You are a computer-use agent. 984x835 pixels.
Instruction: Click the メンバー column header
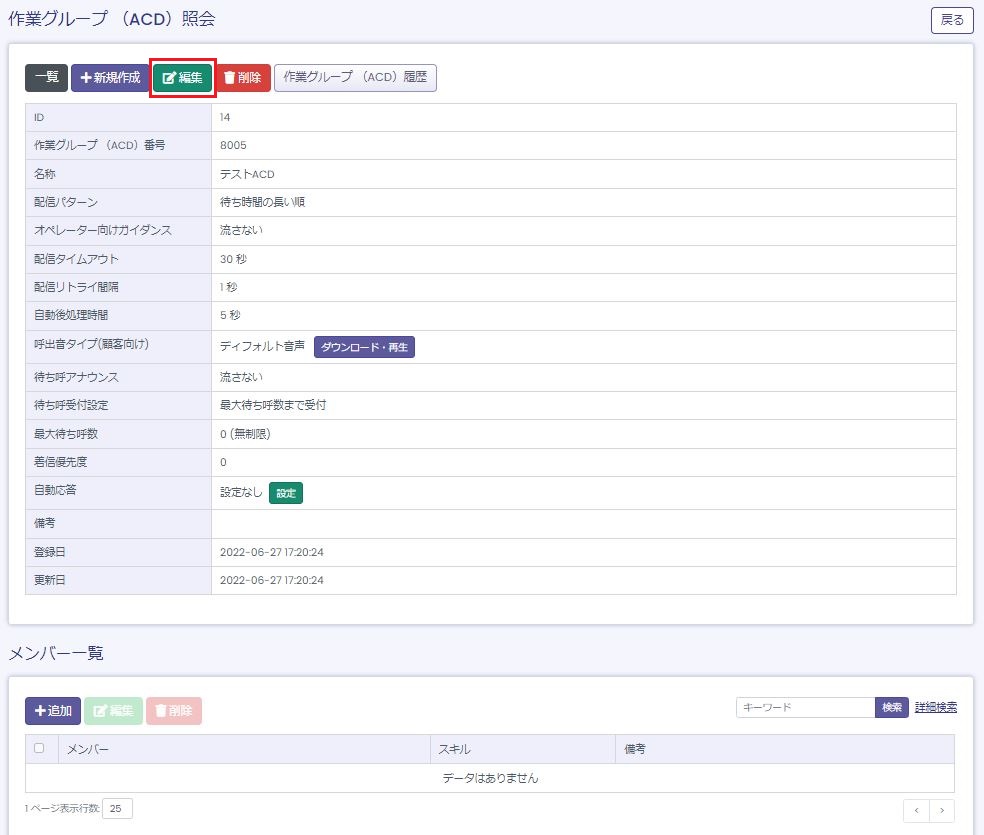88,749
